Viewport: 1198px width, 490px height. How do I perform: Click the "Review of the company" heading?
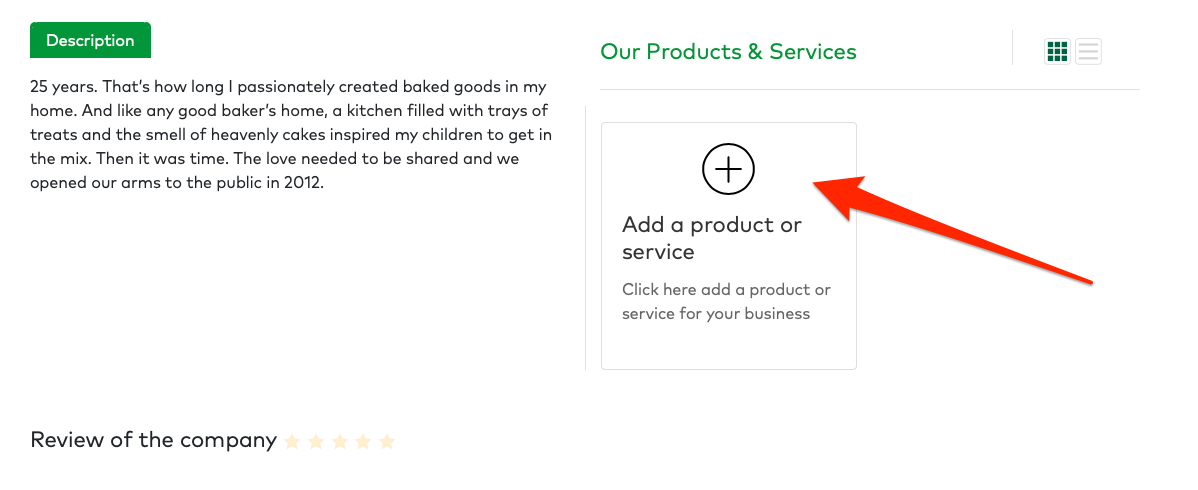tap(153, 440)
